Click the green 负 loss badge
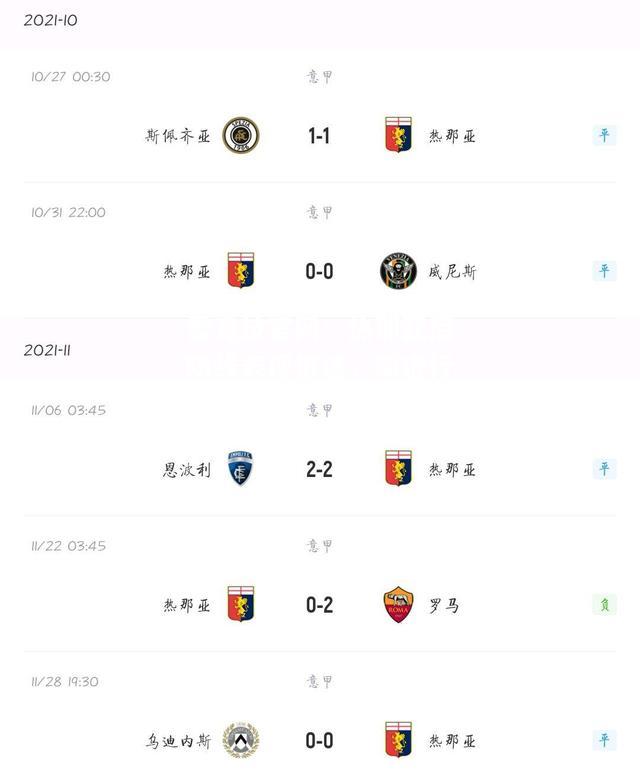Viewport: 640px width, 778px height. [604, 604]
